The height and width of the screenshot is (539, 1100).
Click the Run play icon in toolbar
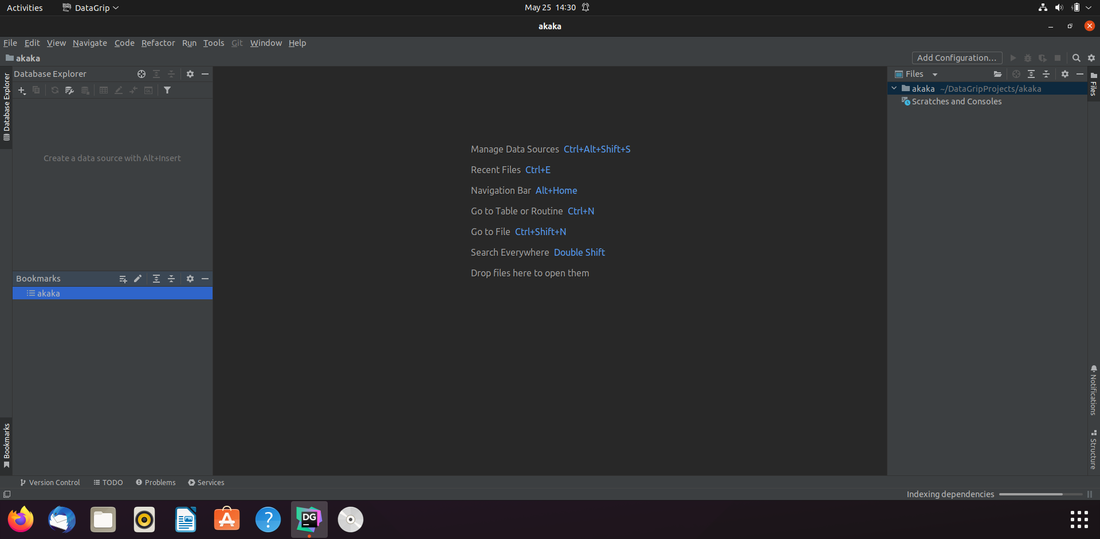[x=1013, y=58]
